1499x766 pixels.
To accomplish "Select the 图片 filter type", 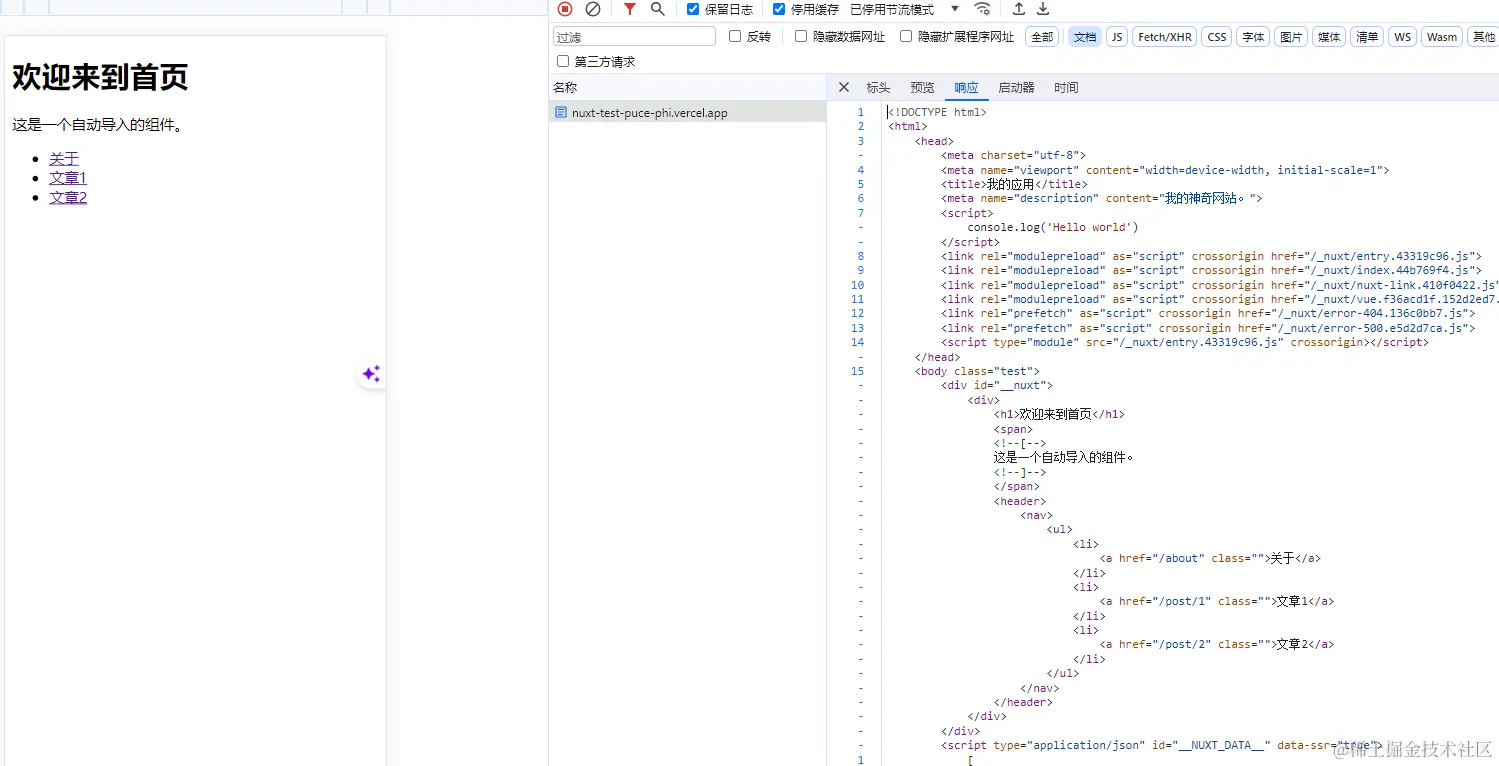I will point(1291,37).
